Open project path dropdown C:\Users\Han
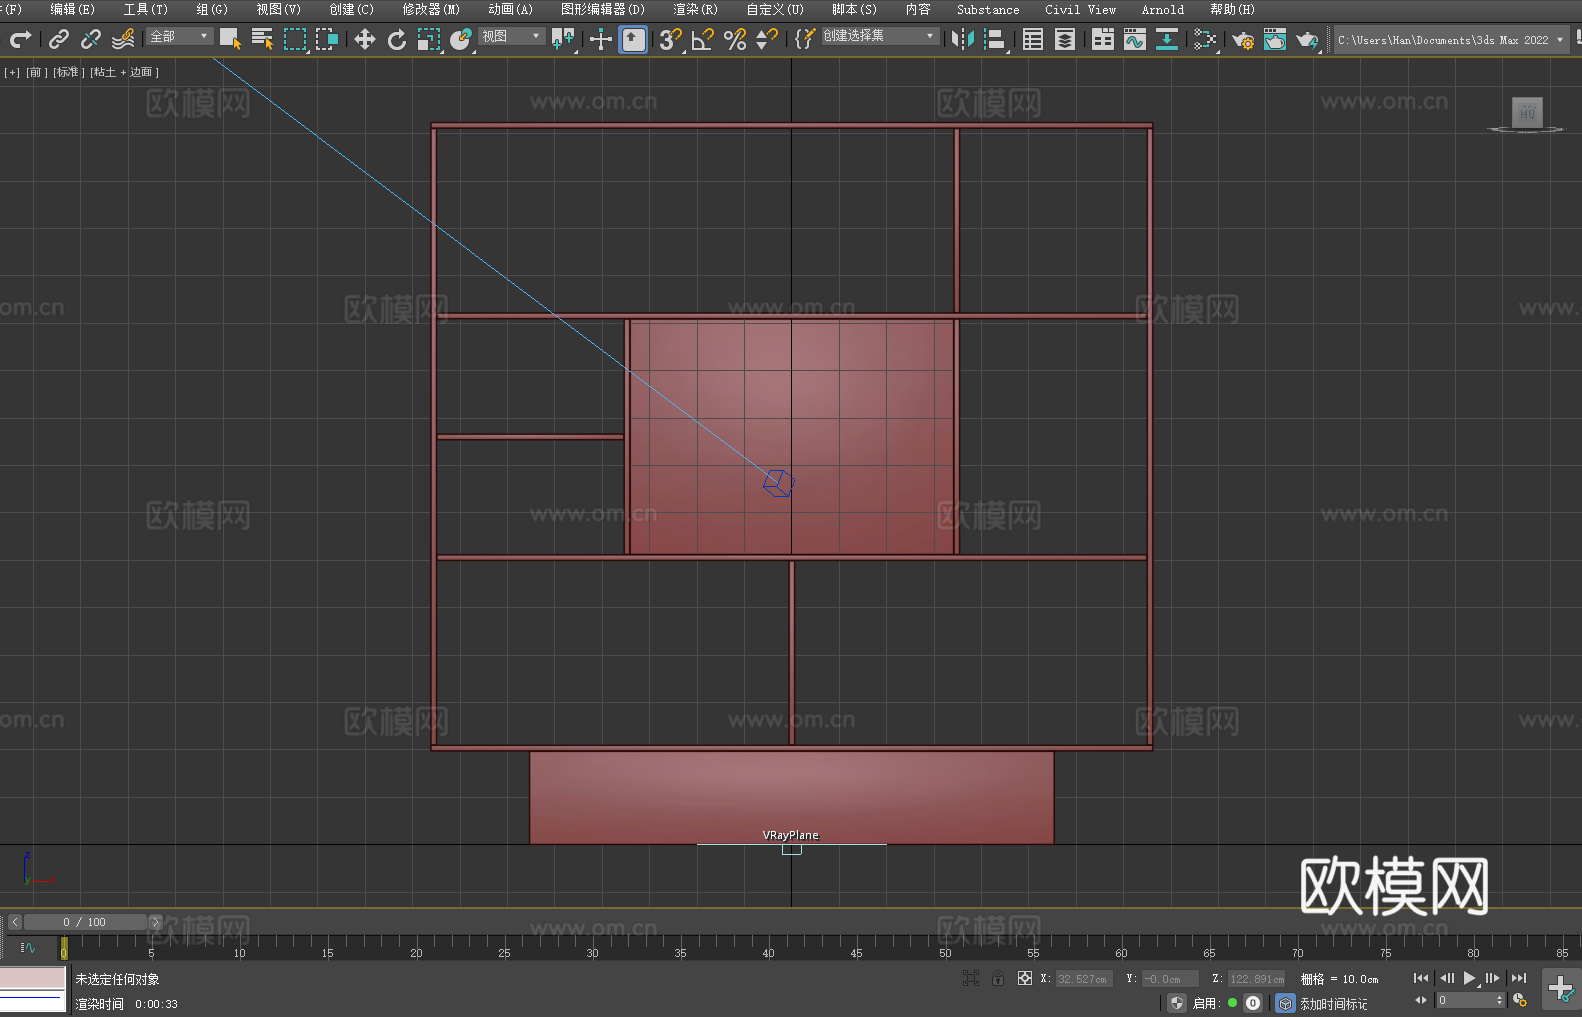This screenshot has height=1017, width=1582. [1451, 40]
